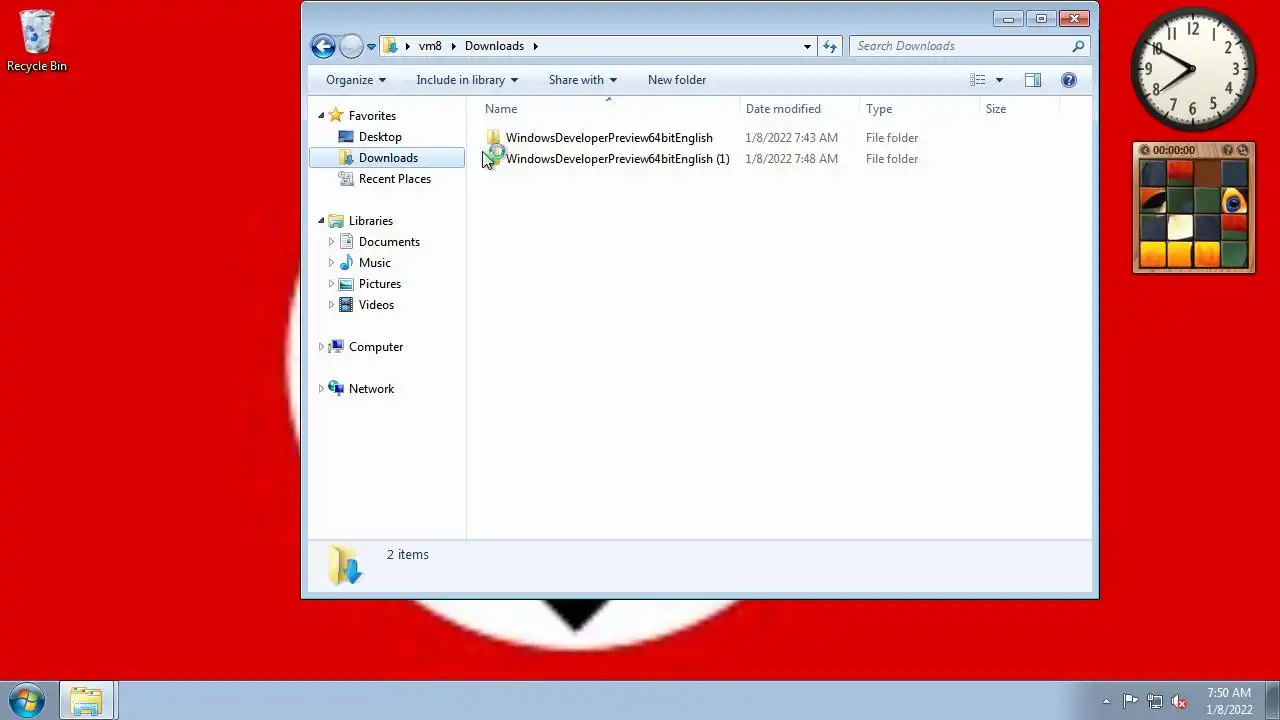Image resolution: width=1280 pixels, height=720 pixels.
Task: Expand the Network node arrow
Action: tap(321, 389)
